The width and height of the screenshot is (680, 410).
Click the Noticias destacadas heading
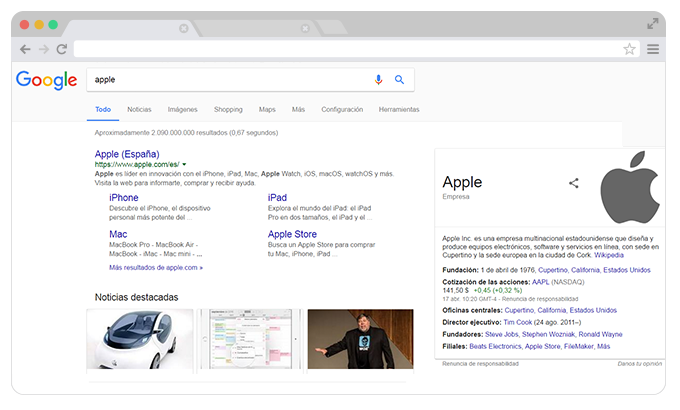pyautogui.click(x=137, y=297)
